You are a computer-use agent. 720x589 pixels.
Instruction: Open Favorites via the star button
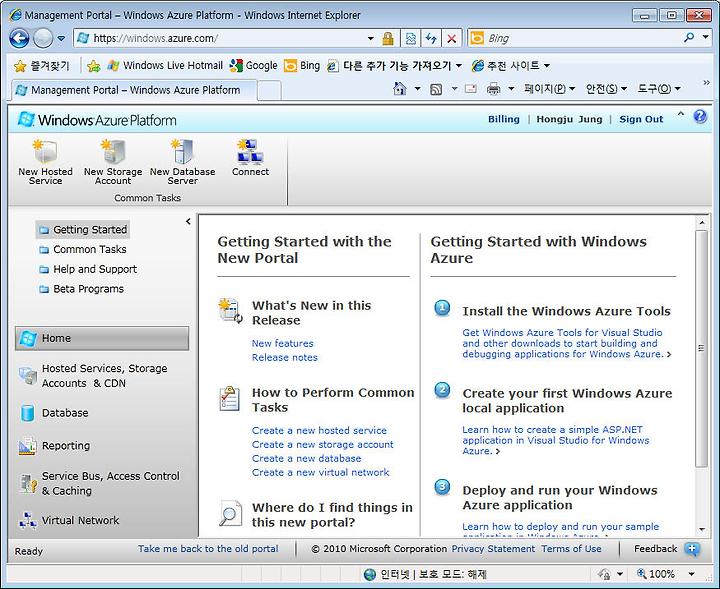pos(41,66)
